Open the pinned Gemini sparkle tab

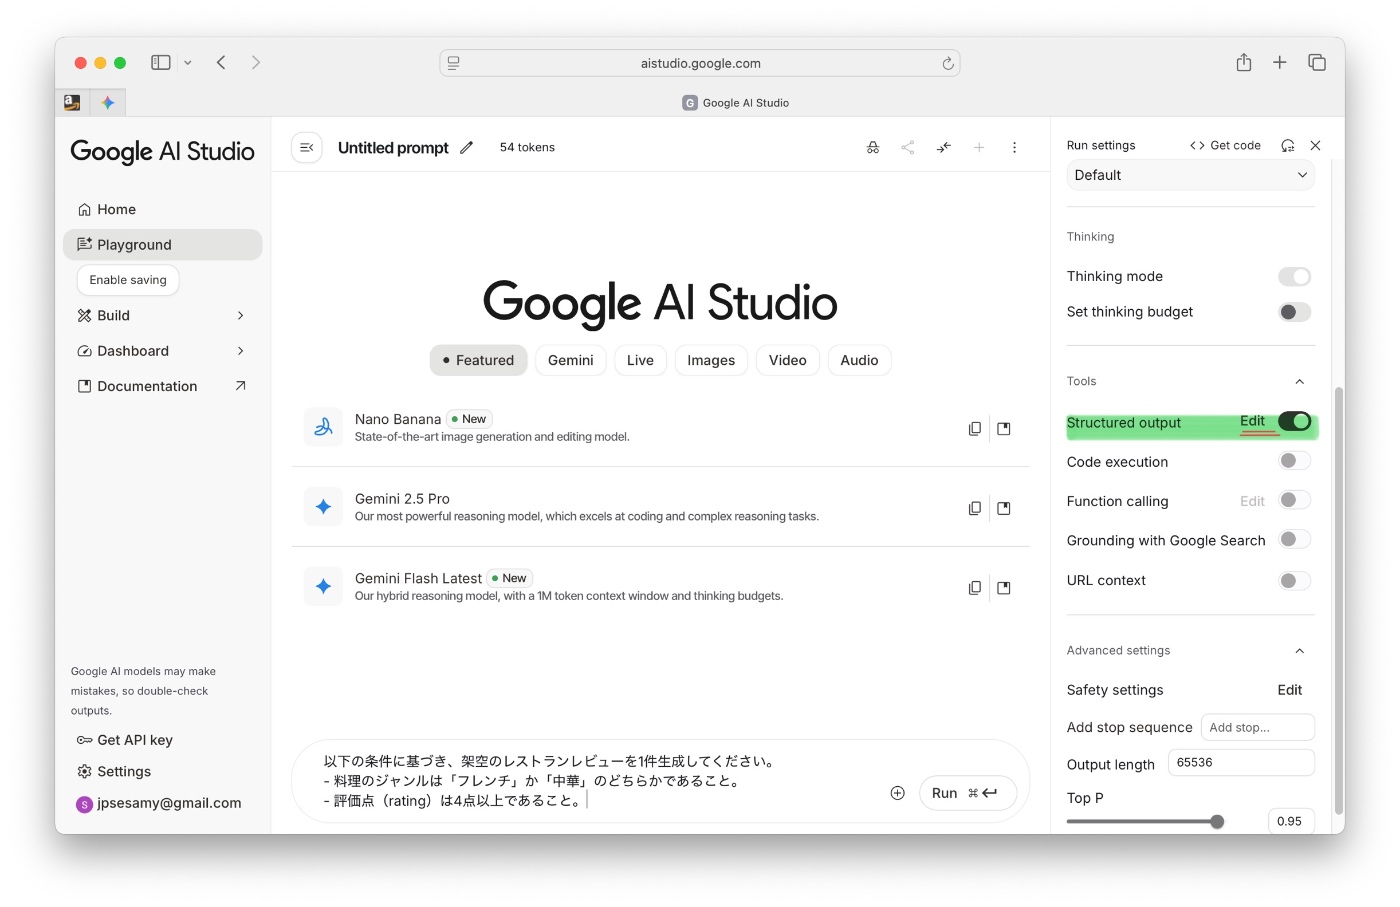coord(108,102)
